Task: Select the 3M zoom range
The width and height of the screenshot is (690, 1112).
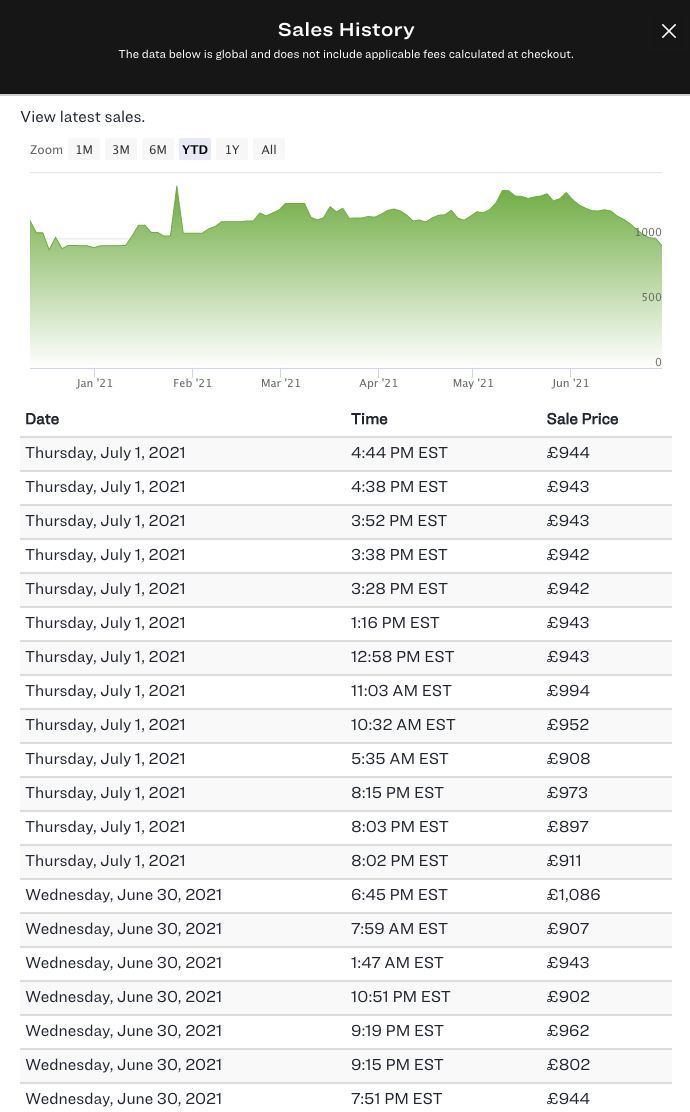Action: [x=121, y=150]
